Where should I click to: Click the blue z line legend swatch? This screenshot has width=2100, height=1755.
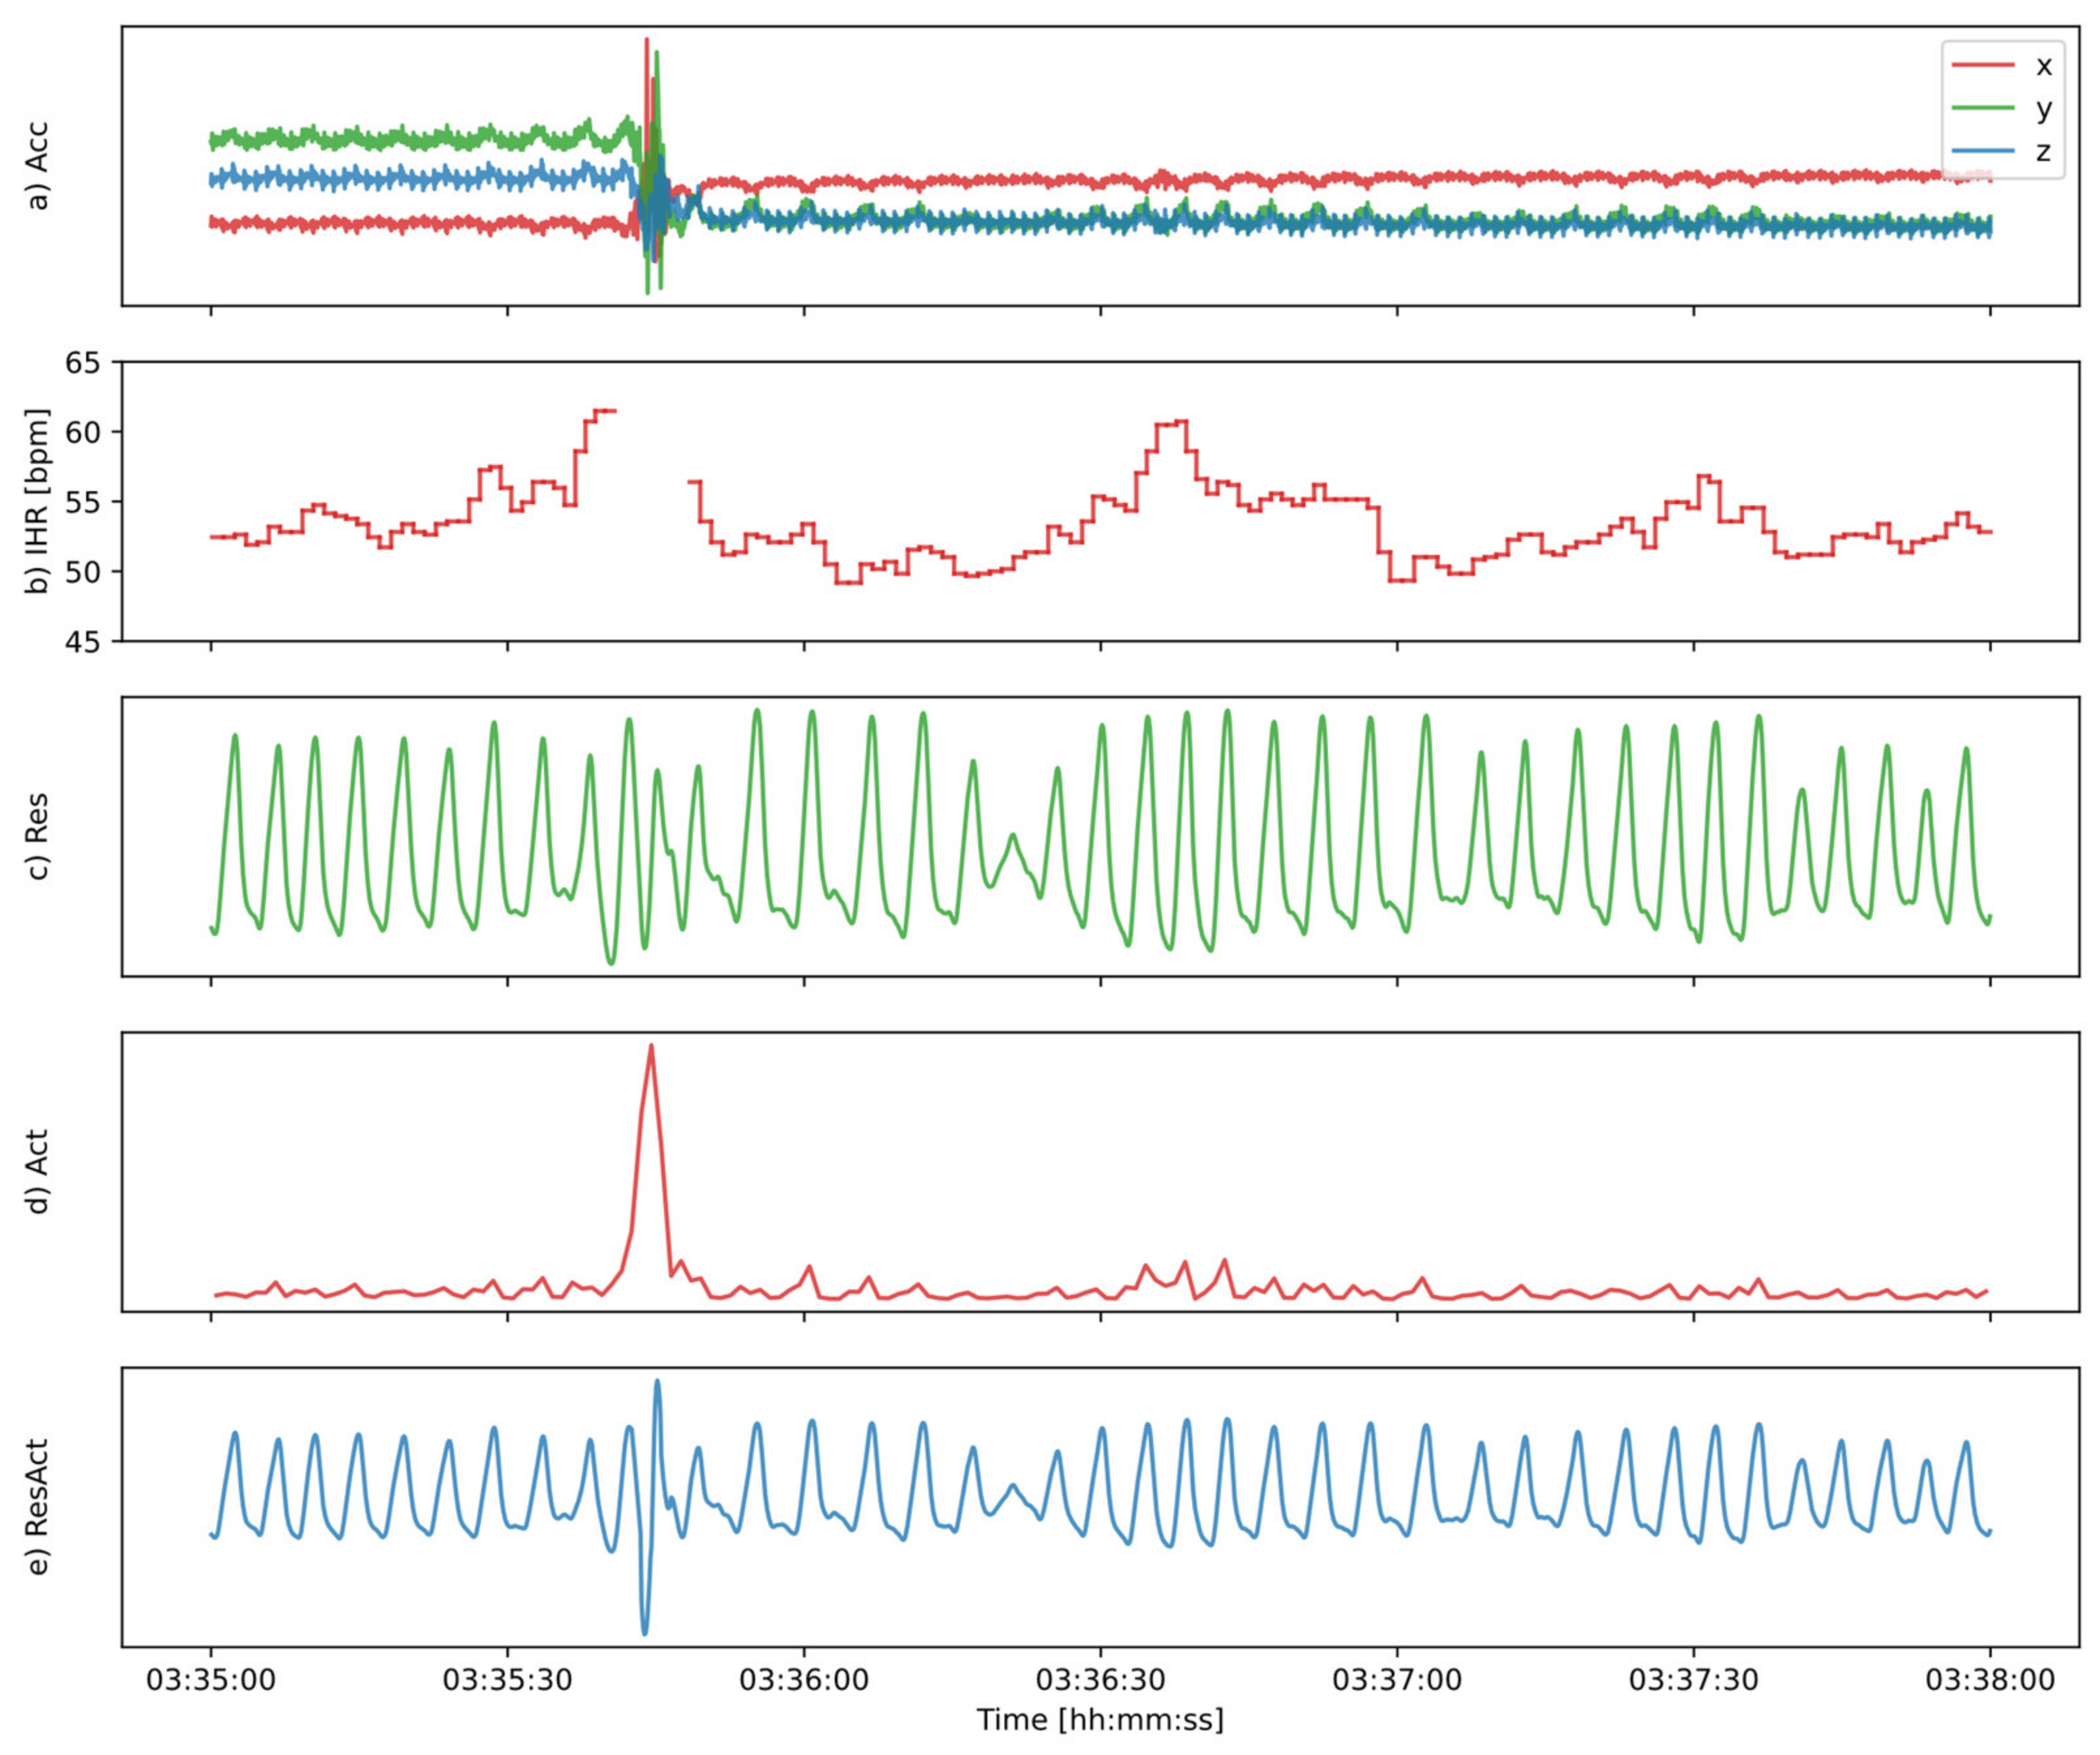pos(1982,151)
